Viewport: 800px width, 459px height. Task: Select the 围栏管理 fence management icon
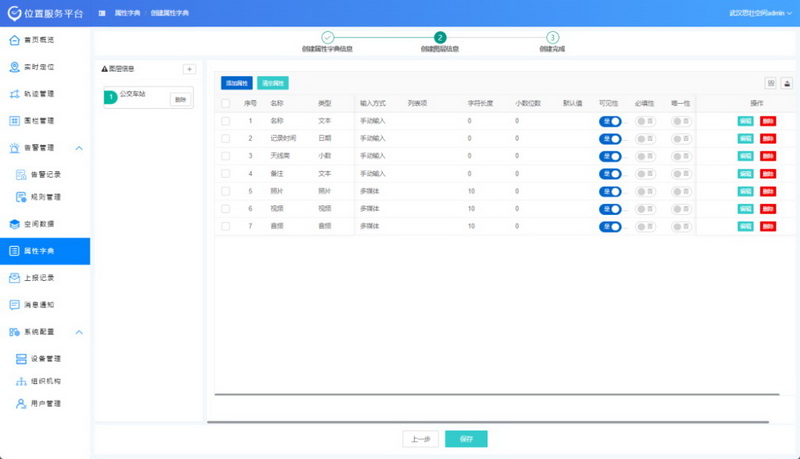click(14, 122)
